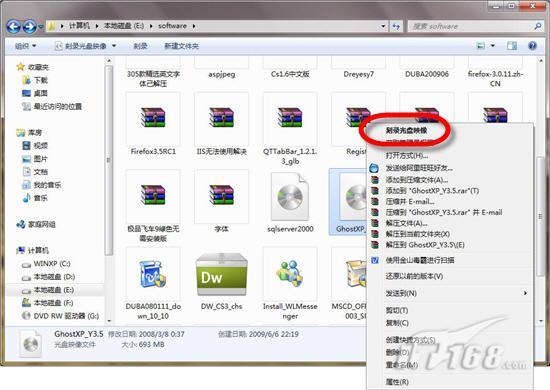This screenshot has width=550, height=390.
Task: Open 下载 in favorites sidebar
Action: [35, 80]
